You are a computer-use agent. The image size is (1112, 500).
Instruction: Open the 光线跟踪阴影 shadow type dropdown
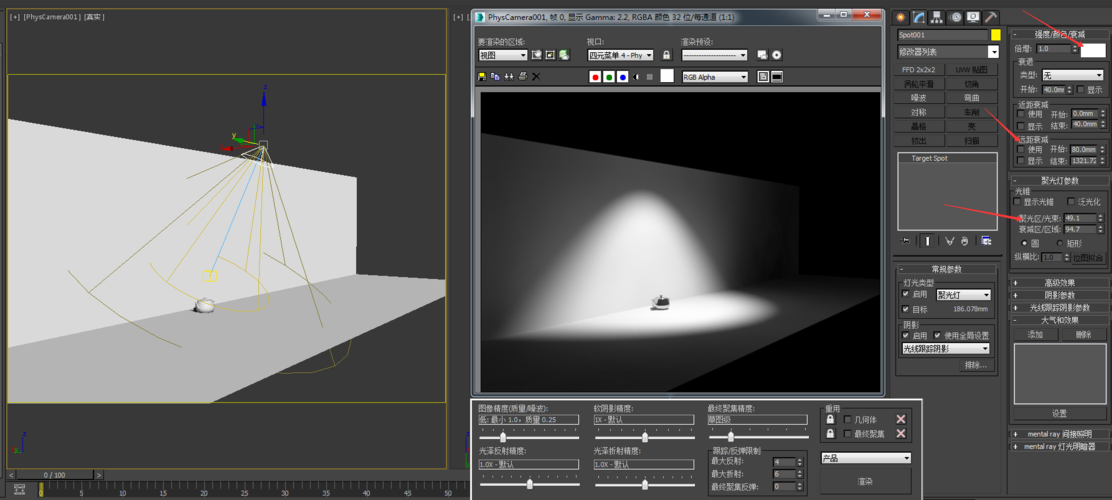[x=946, y=349]
